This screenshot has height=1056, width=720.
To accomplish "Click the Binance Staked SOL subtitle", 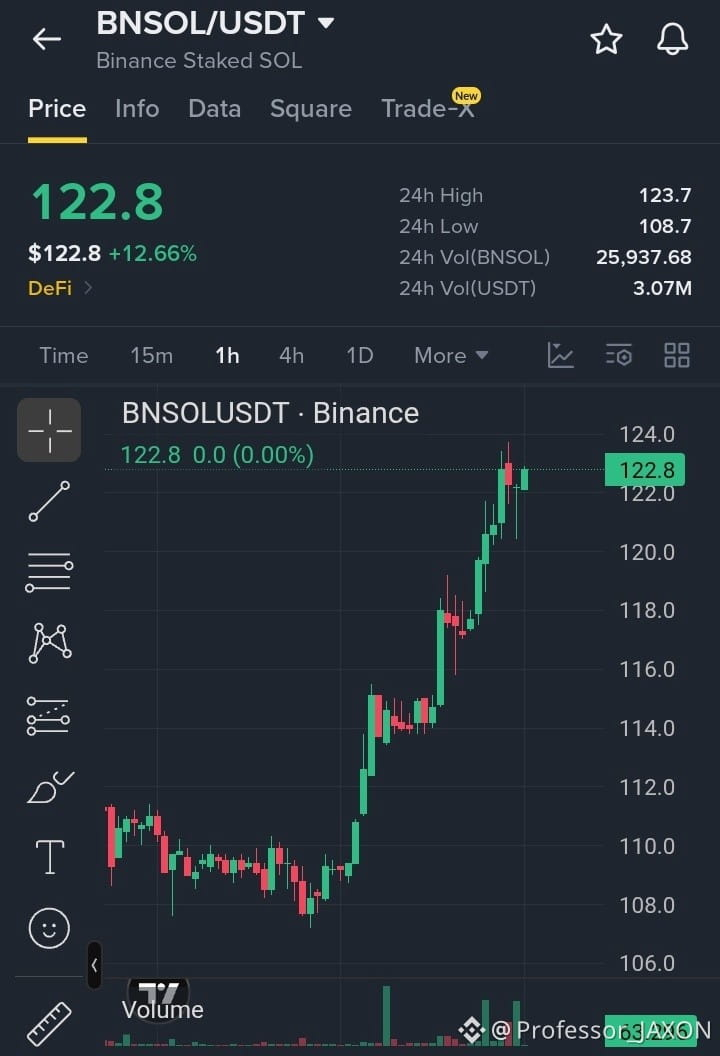I will [x=199, y=61].
